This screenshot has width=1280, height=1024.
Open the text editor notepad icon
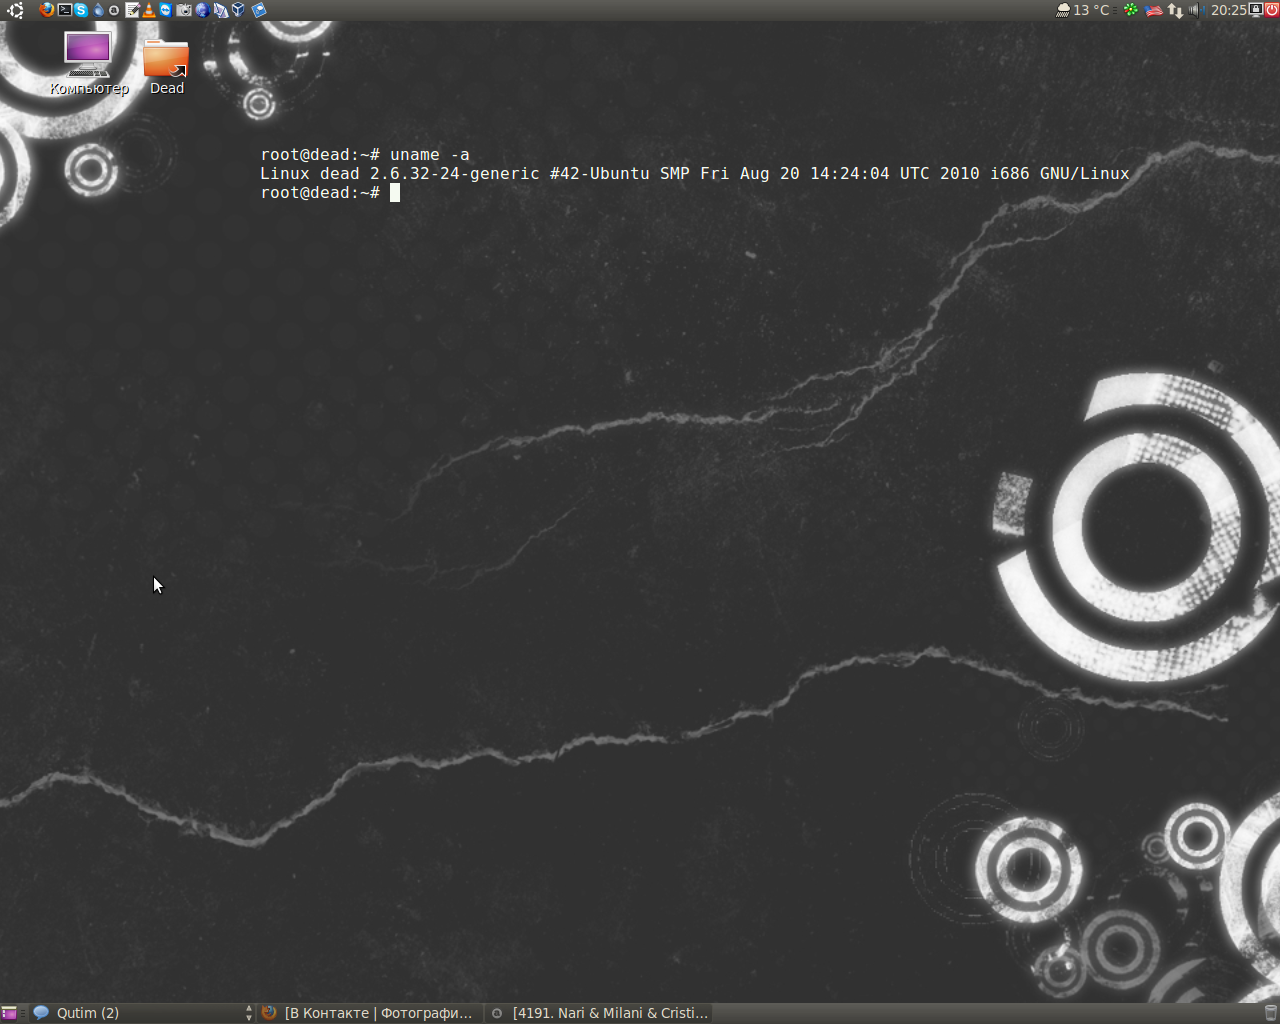pyautogui.click(x=132, y=10)
